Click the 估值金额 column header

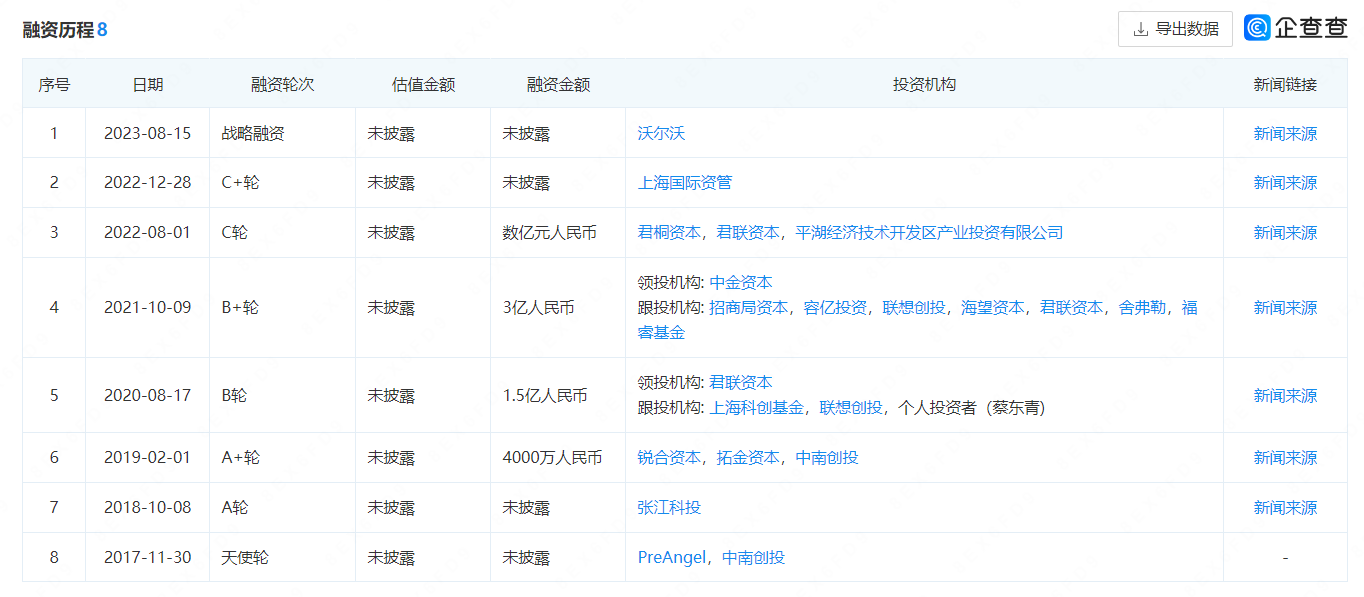[423, 84]
